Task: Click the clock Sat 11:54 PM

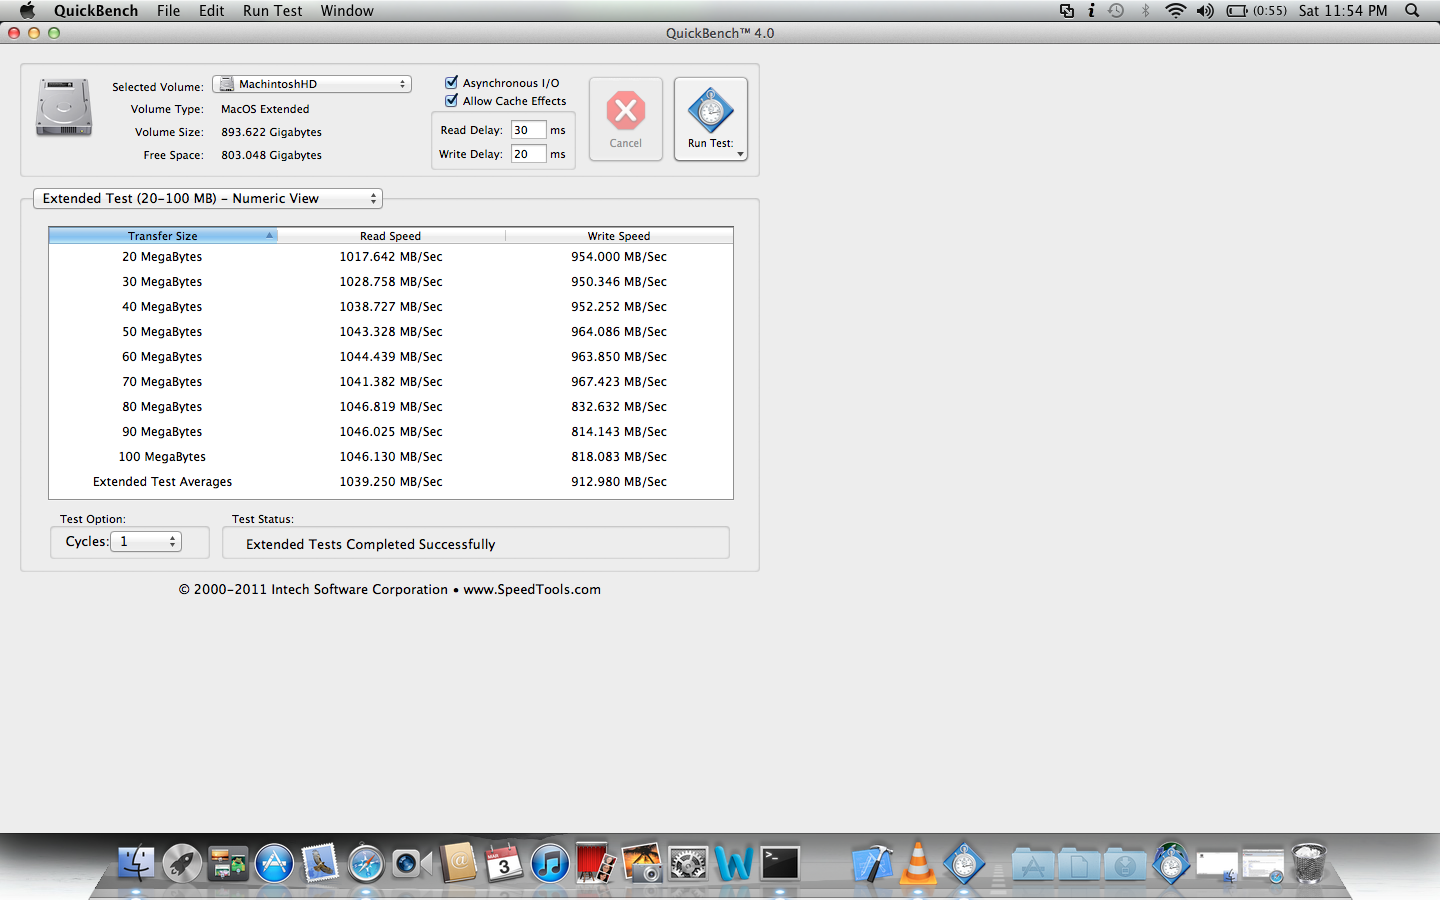Action: point(1343,10)
